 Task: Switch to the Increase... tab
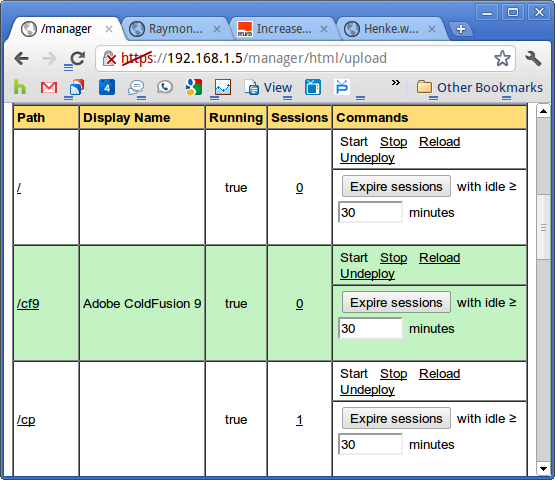[283, 29]
